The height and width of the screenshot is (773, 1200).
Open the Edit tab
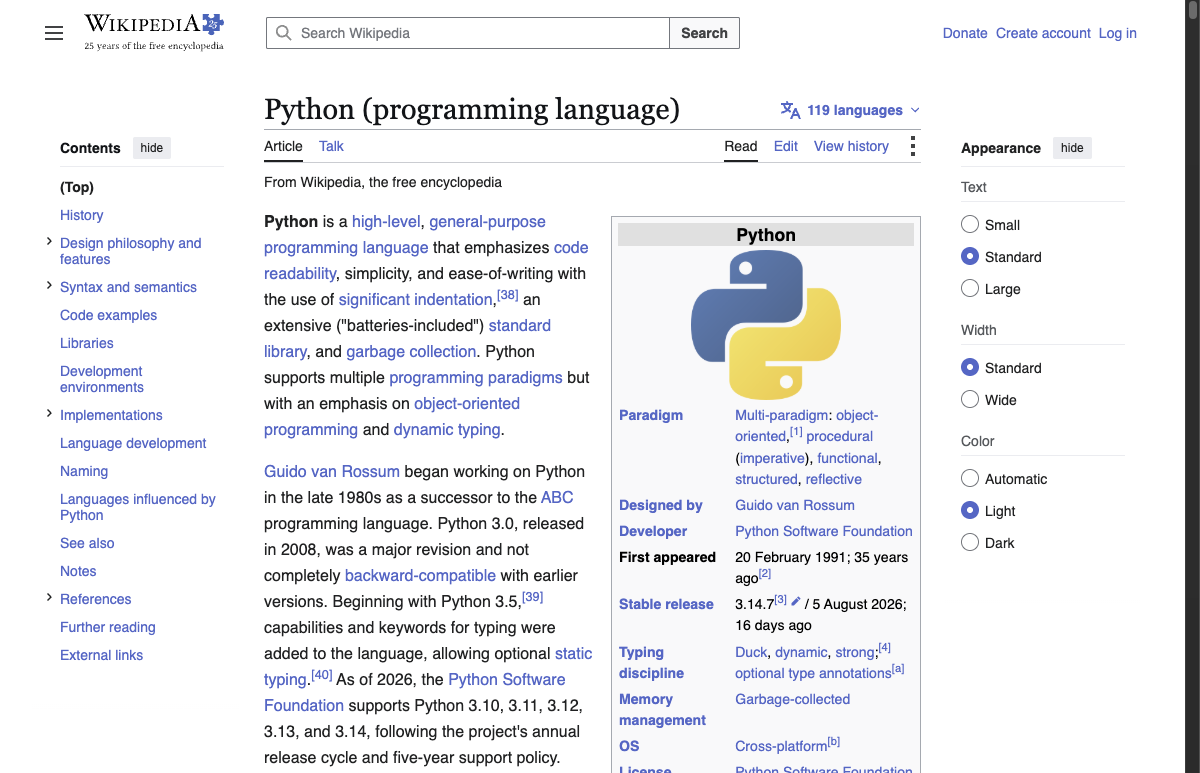click(786, 146)
